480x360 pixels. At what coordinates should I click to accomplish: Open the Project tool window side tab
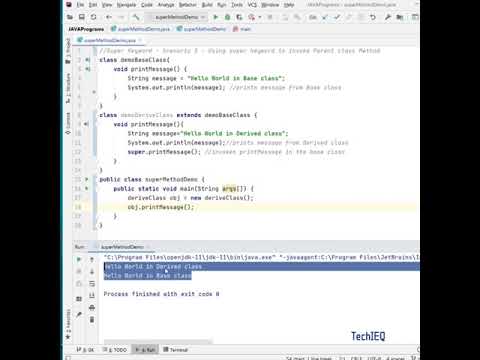(x=68, y=50)
